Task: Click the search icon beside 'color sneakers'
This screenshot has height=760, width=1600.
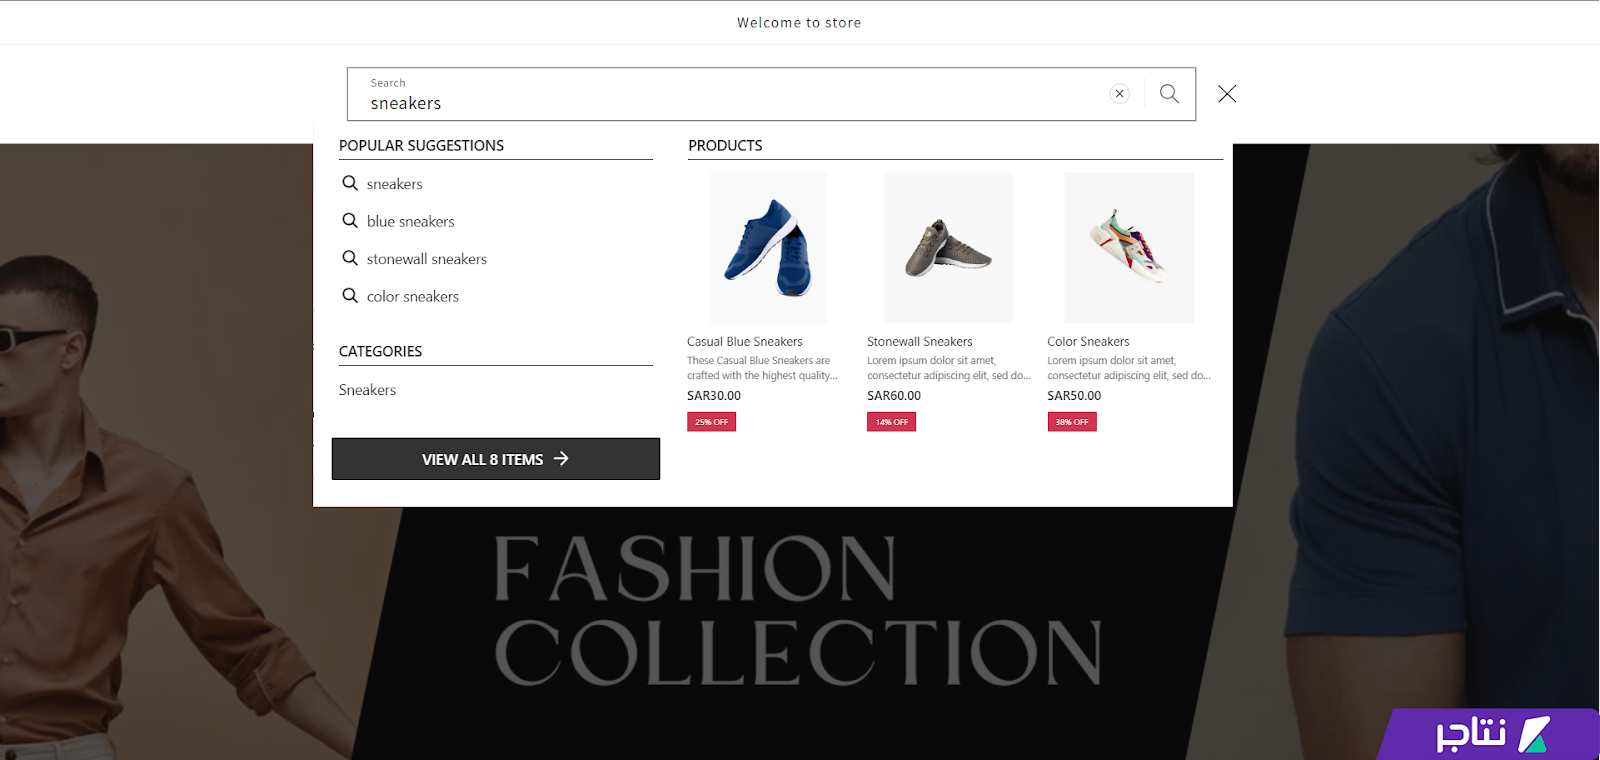Action: [x=350, y=296]
